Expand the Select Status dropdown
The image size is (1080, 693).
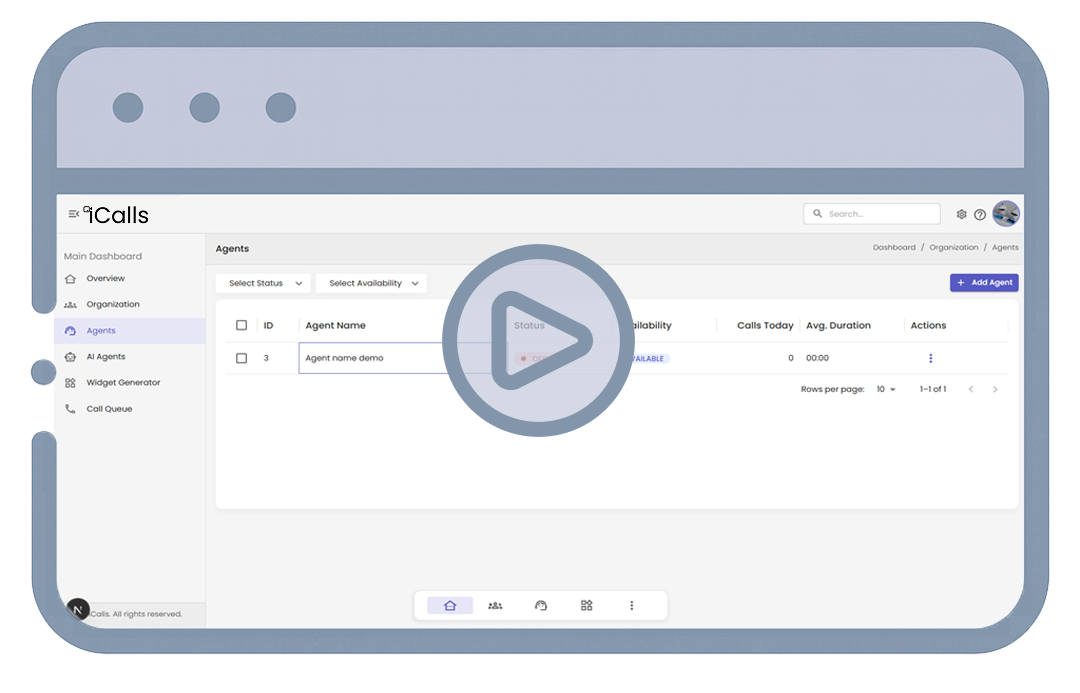tap(263, 283)
